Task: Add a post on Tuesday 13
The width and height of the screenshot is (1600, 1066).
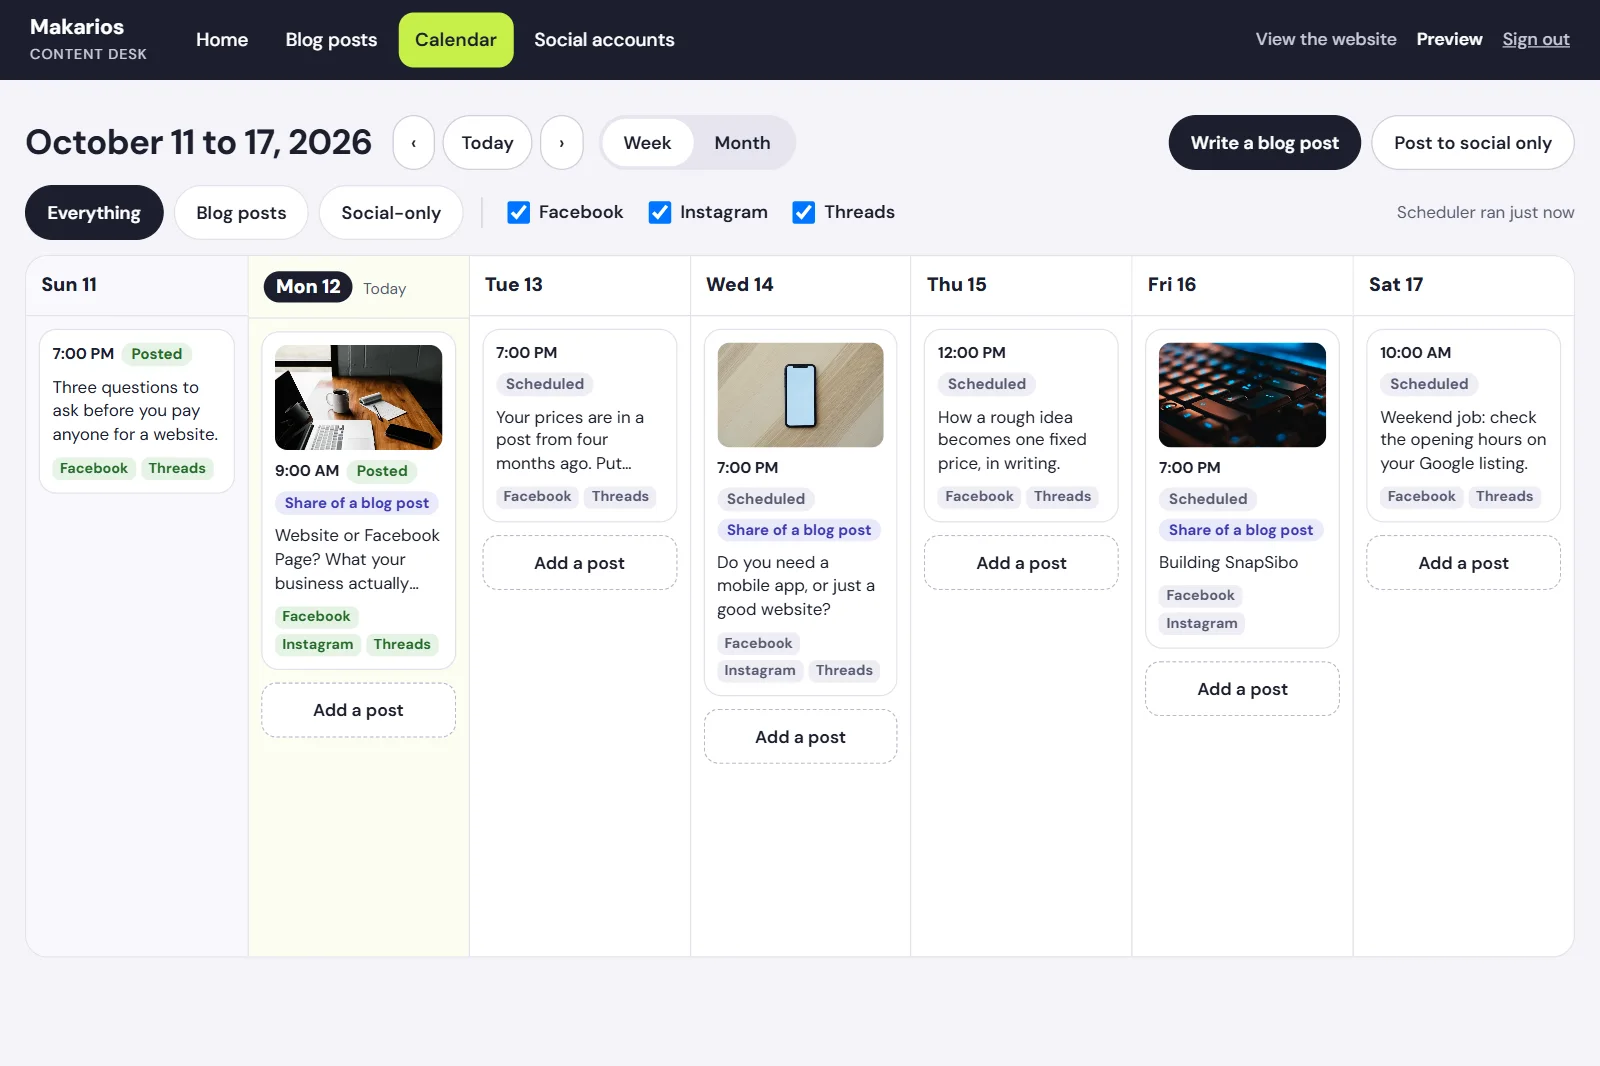Action: pos(579,563)
